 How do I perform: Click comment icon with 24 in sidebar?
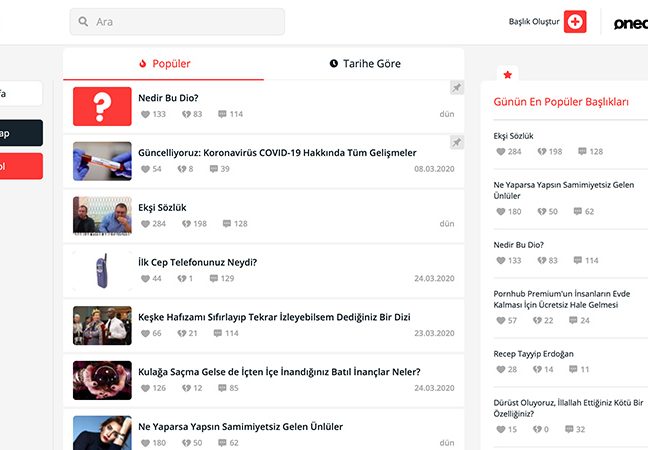(x=573, y=320)
